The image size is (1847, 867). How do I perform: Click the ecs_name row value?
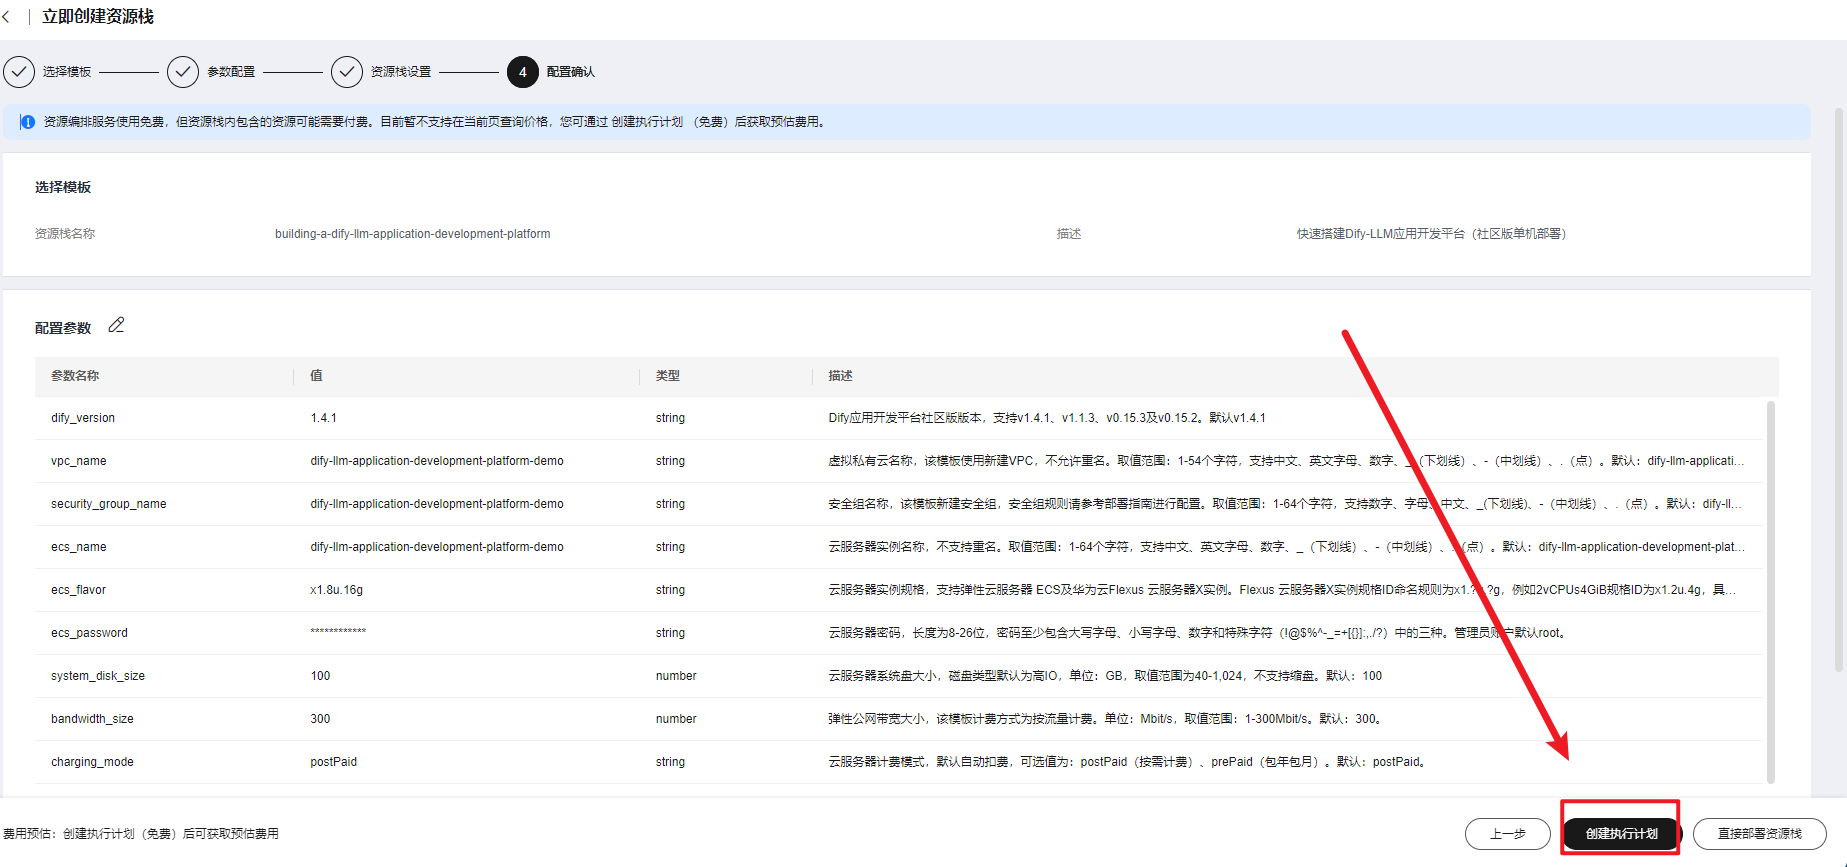pos(437,547)
